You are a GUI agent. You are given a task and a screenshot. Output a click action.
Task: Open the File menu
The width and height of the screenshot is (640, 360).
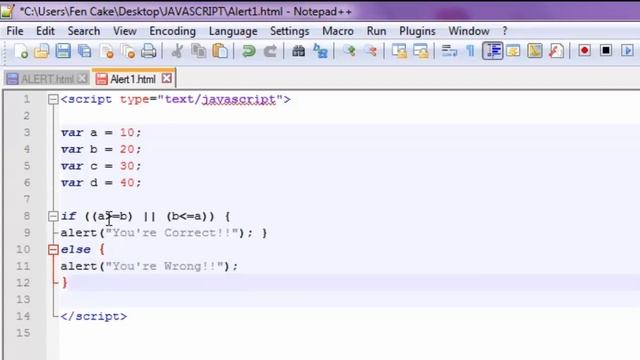tap(15, 31)
